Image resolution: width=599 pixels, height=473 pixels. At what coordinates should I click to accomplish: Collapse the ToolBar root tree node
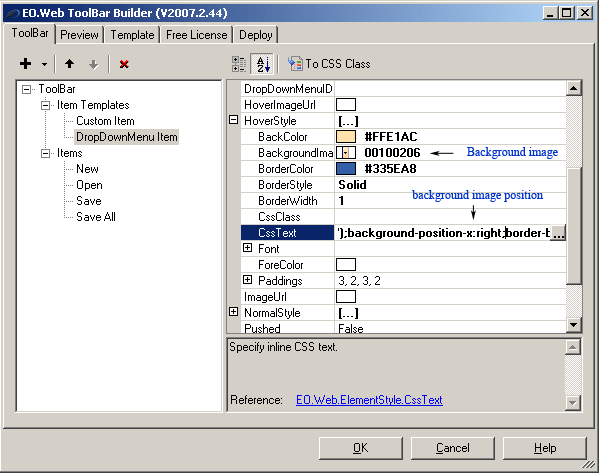(26, 89)
